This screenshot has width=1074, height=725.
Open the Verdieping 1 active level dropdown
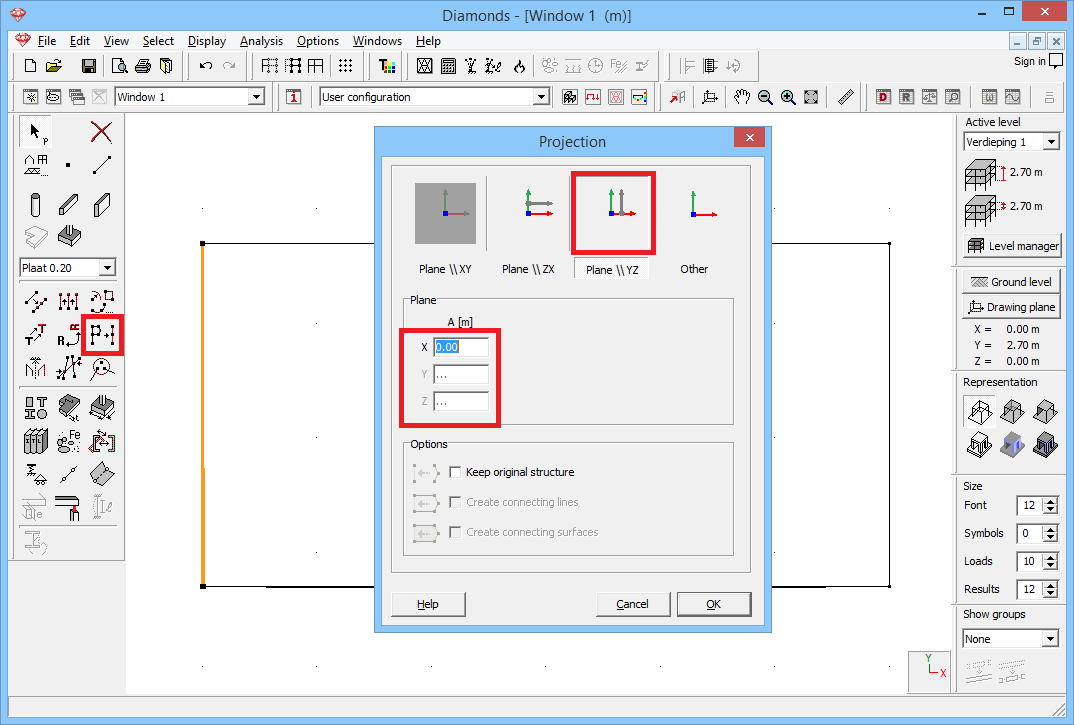tap(1051, 142)
